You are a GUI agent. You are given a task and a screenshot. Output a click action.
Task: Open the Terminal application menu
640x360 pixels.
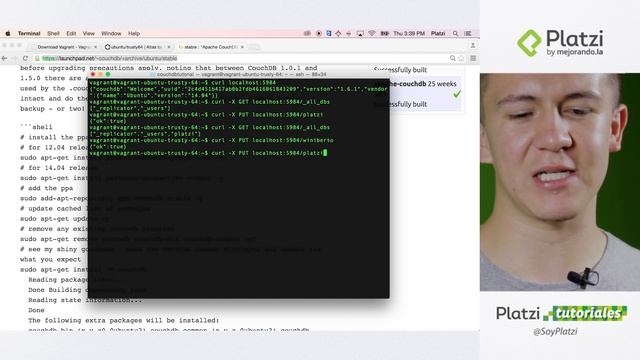tap(29, 33)
